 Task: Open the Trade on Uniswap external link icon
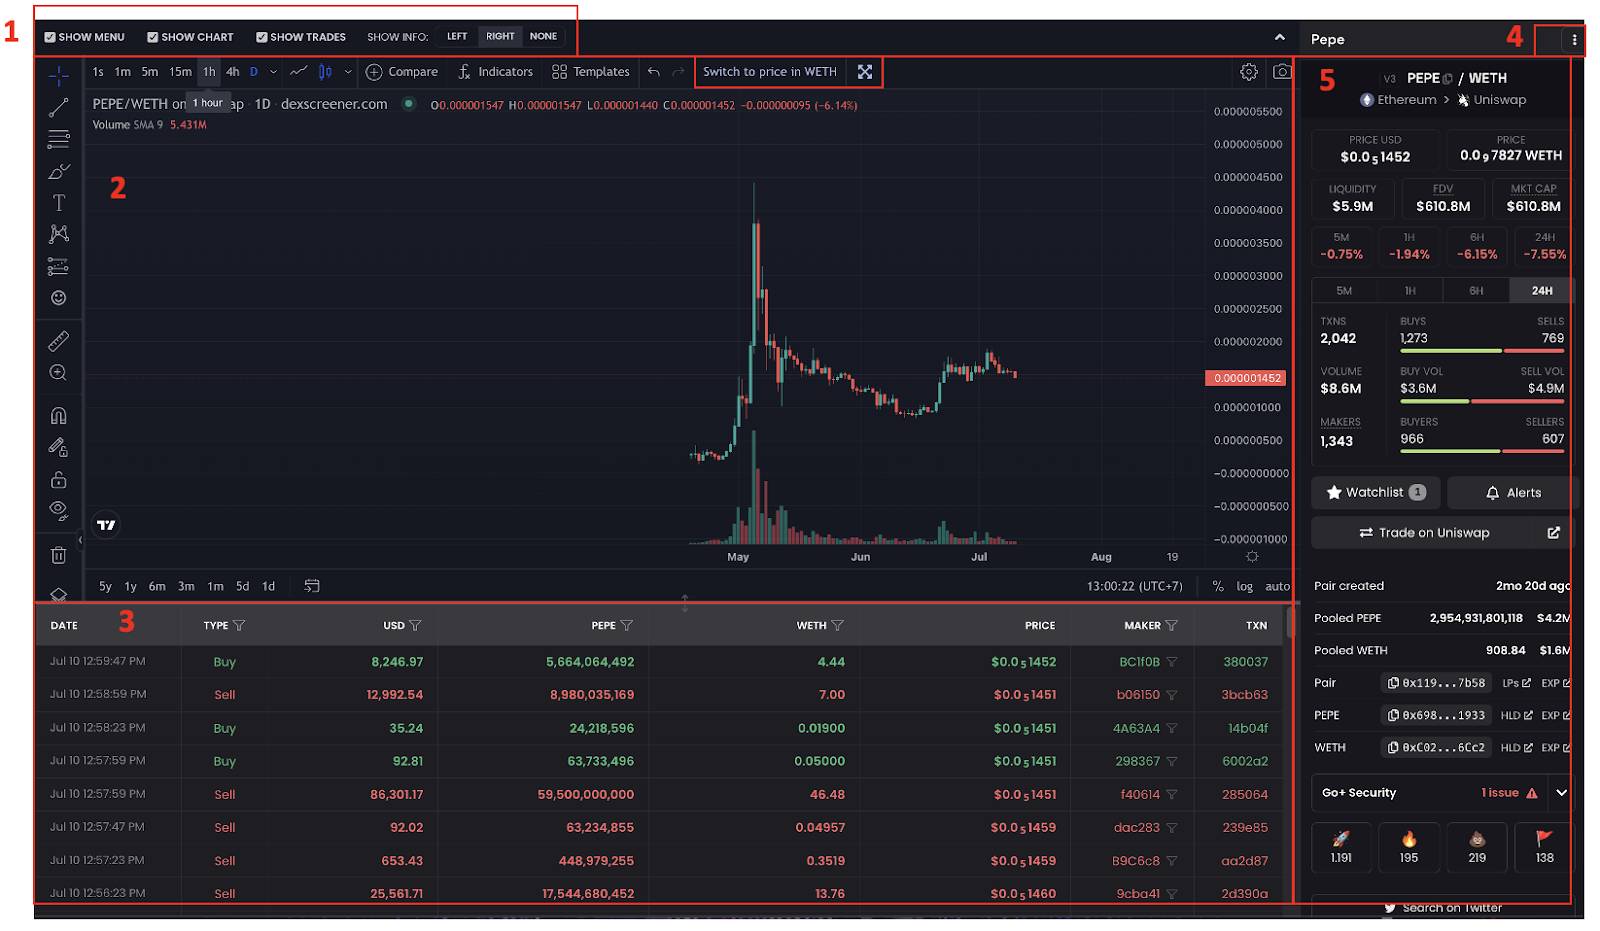pos(1554,533)
